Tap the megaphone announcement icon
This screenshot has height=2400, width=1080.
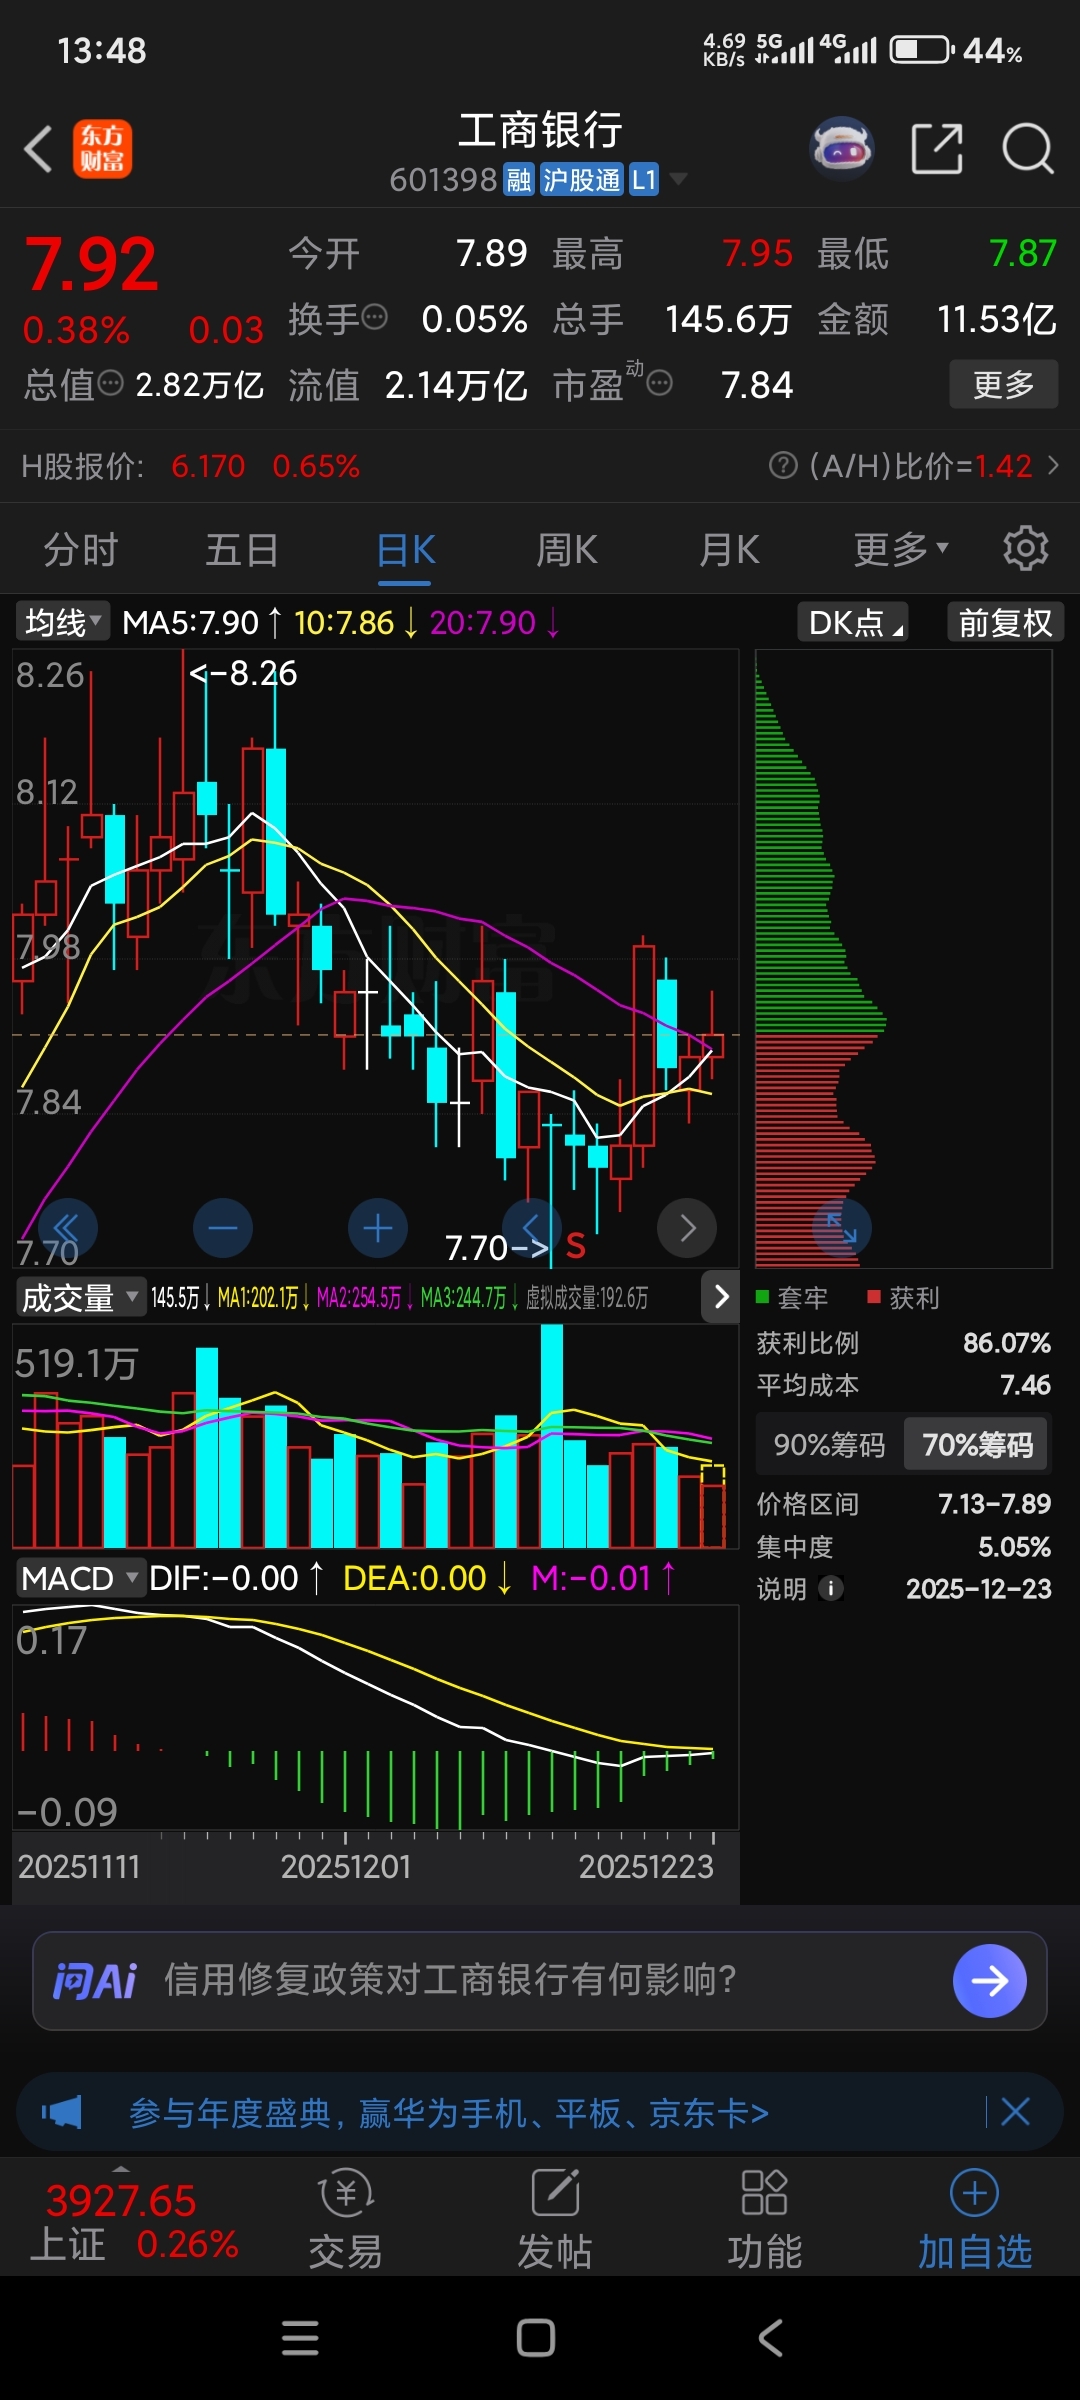(61, 2112)
